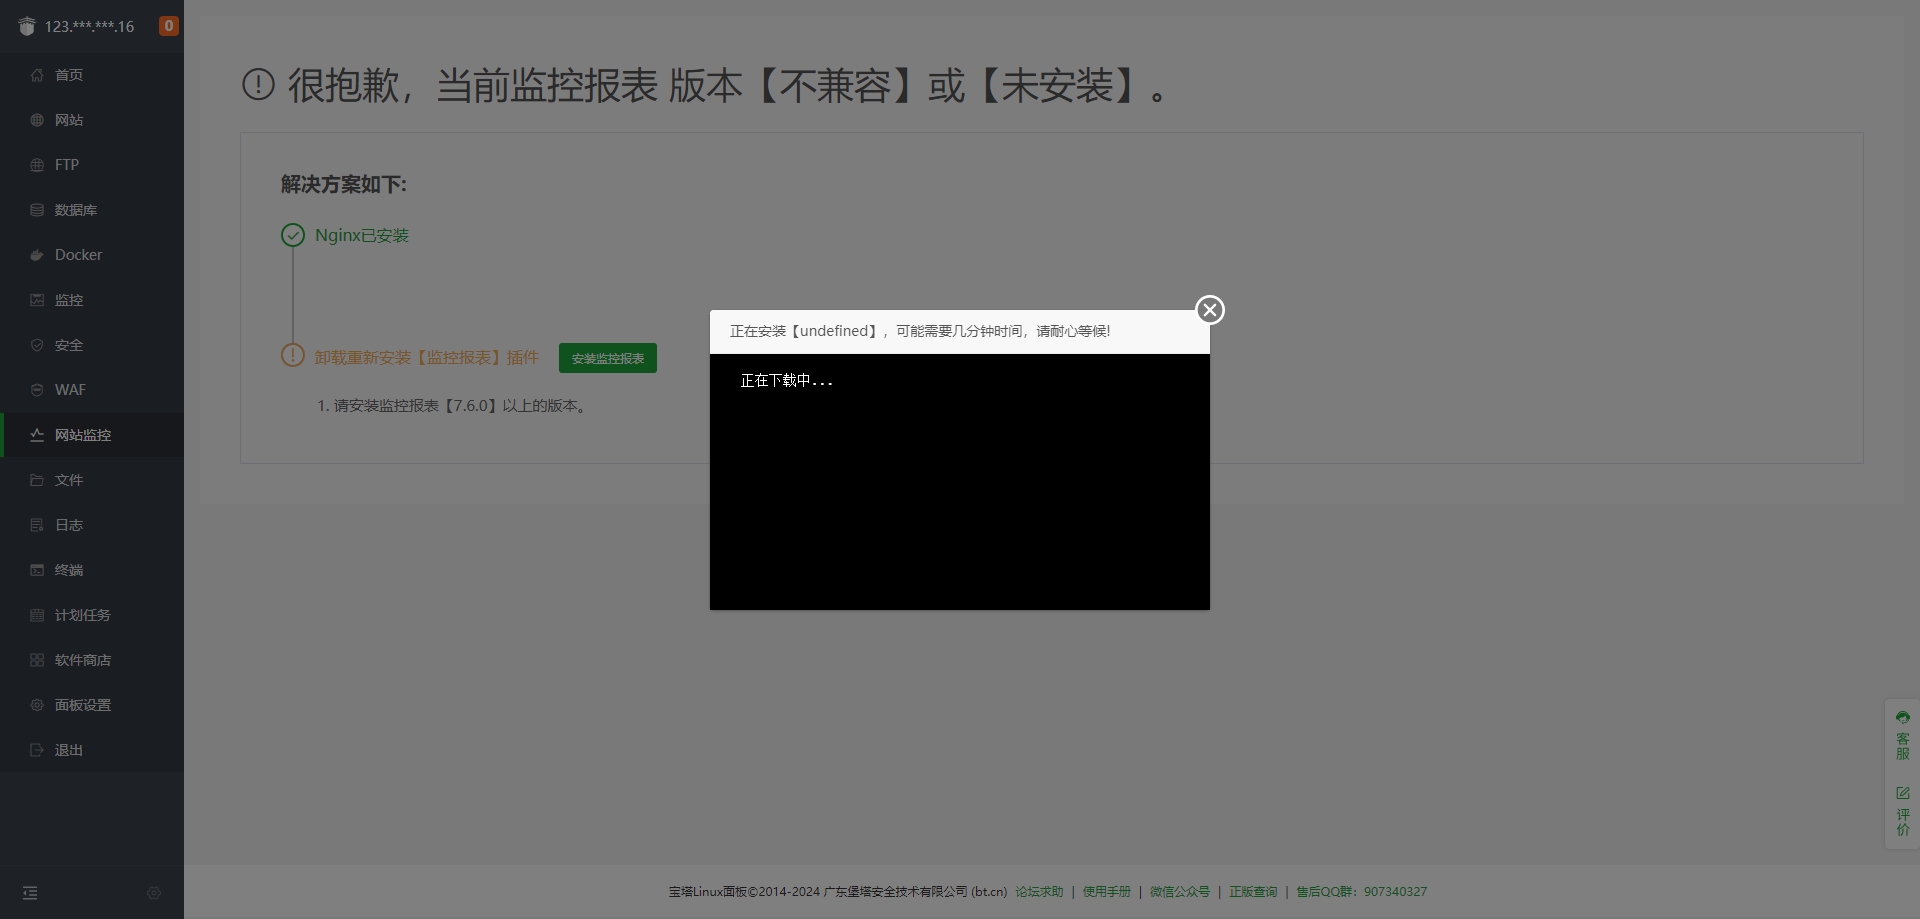Click the panel logo icon beside the IP address
This screenshot has width=1920, height=919.
[x=27, y=26]
